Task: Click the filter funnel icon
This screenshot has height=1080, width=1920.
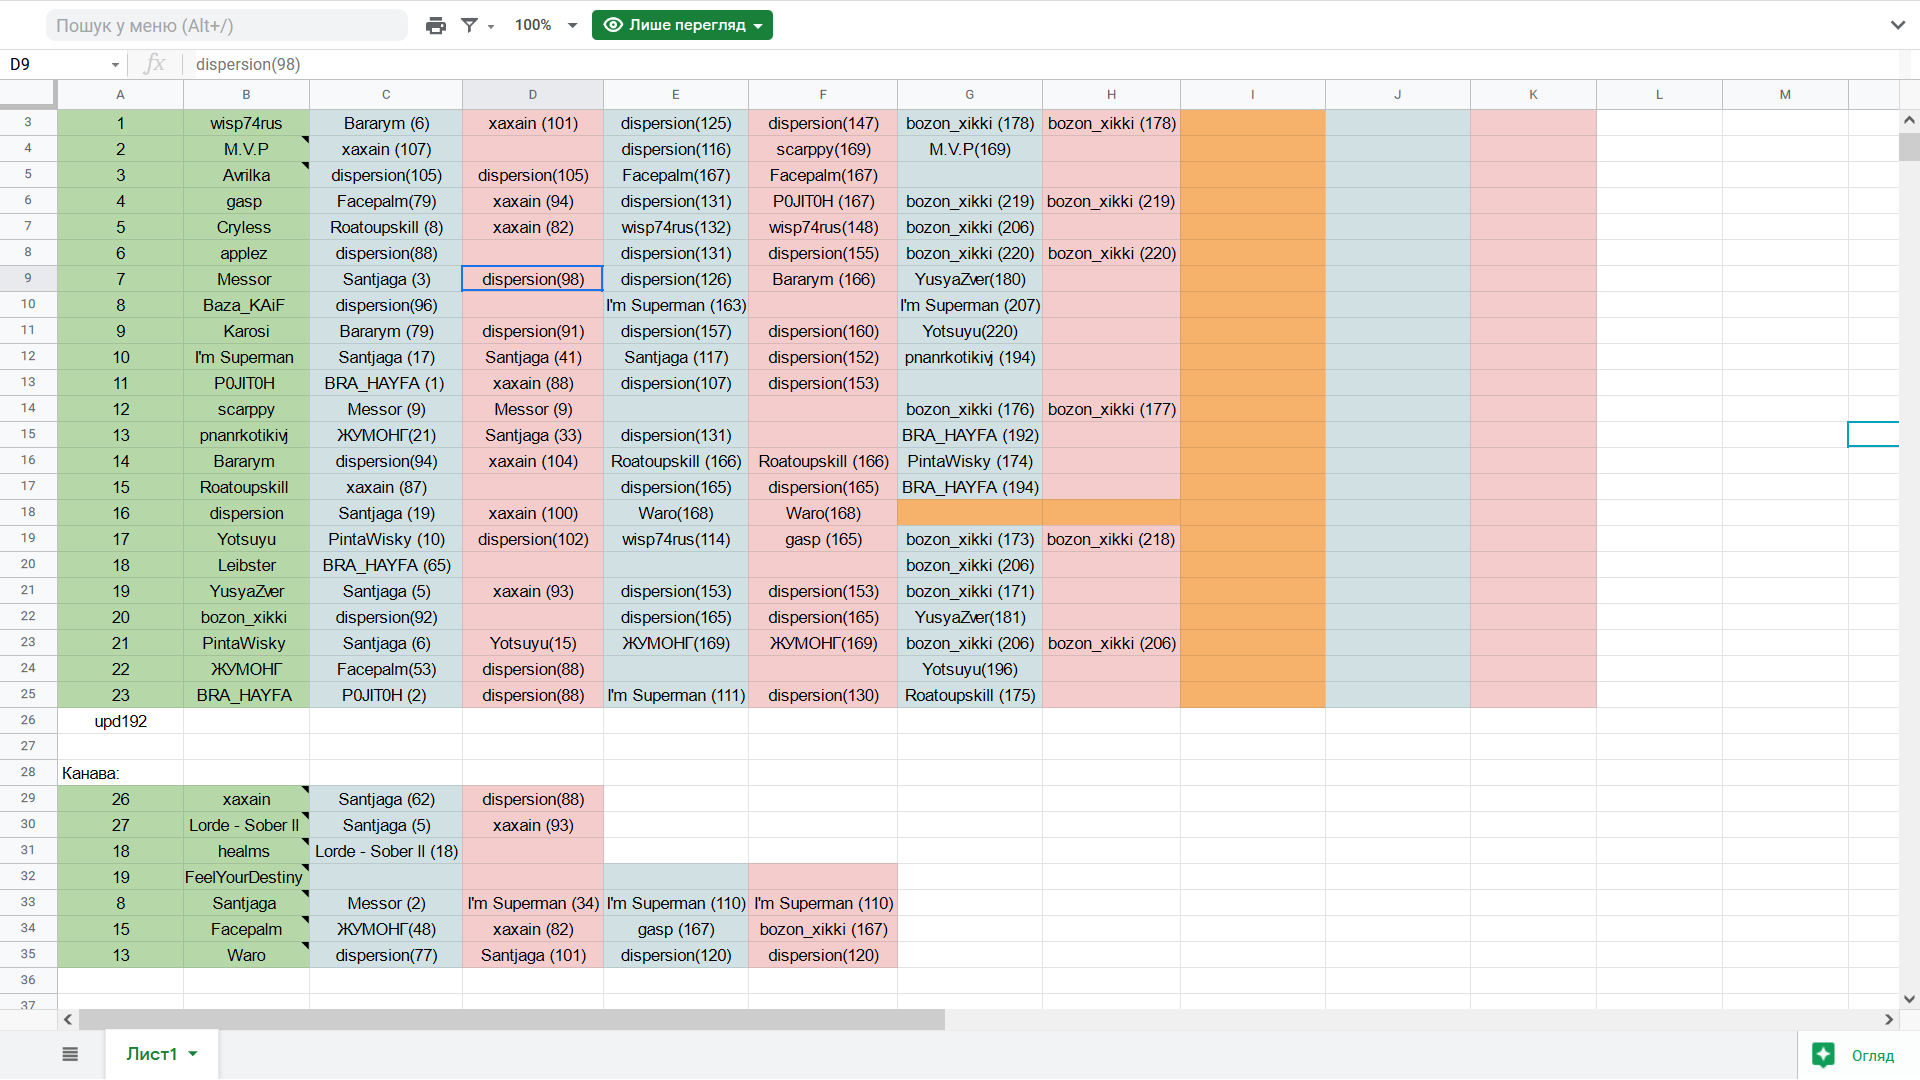Action: tap(469, 25)
